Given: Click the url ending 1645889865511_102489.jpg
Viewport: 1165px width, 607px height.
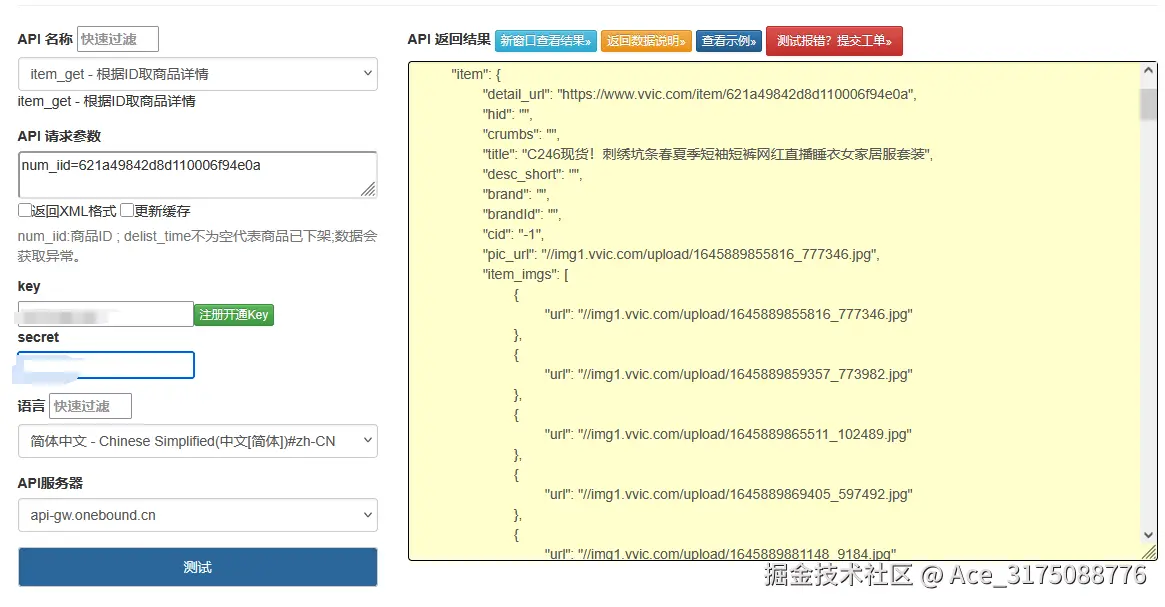Looking at the screenshot, I should coord(728,434).
